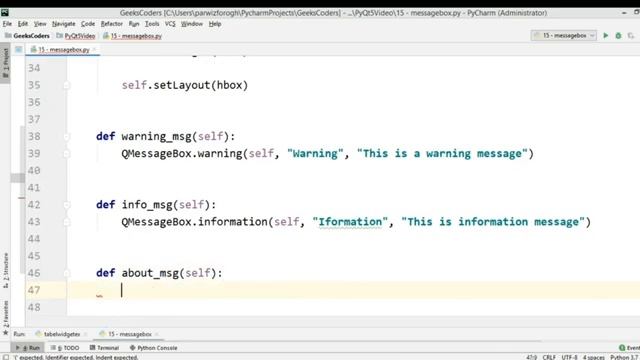Open the 4: Run tool window button
The image size is (640, 360).
pos(28,348)
